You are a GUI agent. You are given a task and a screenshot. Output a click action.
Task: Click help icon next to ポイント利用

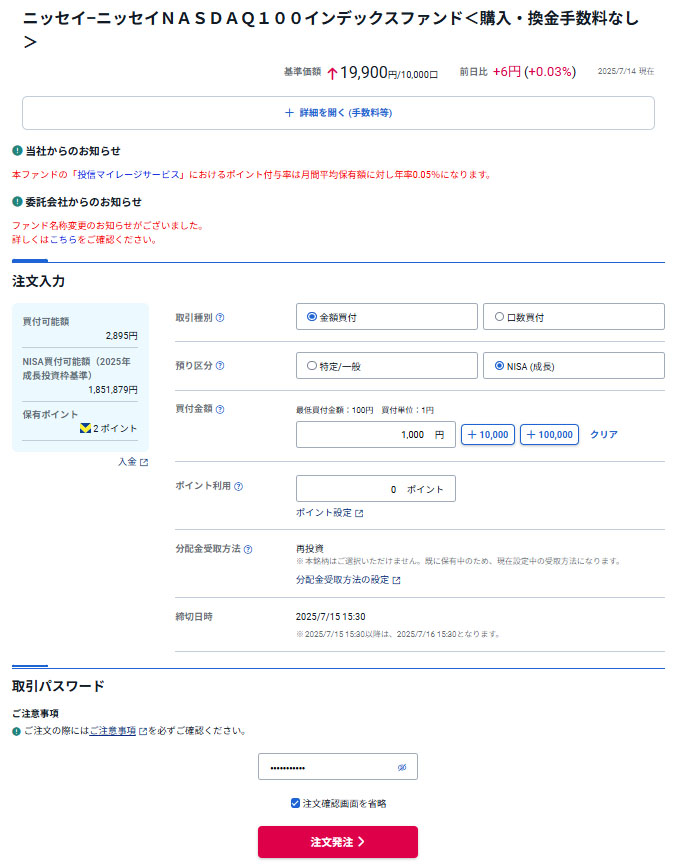tap(239, 486)
